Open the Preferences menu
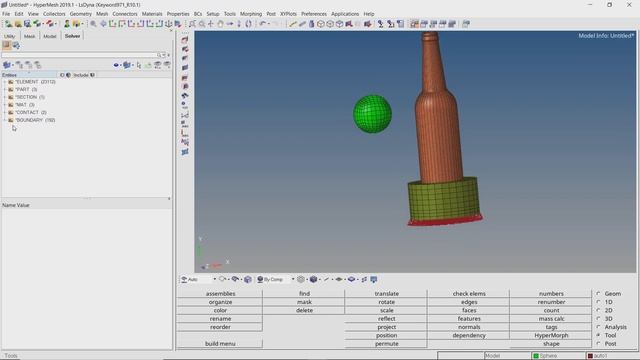Viewport: 640px width, 360px height. pyautogui.click(x=314, y=14)
